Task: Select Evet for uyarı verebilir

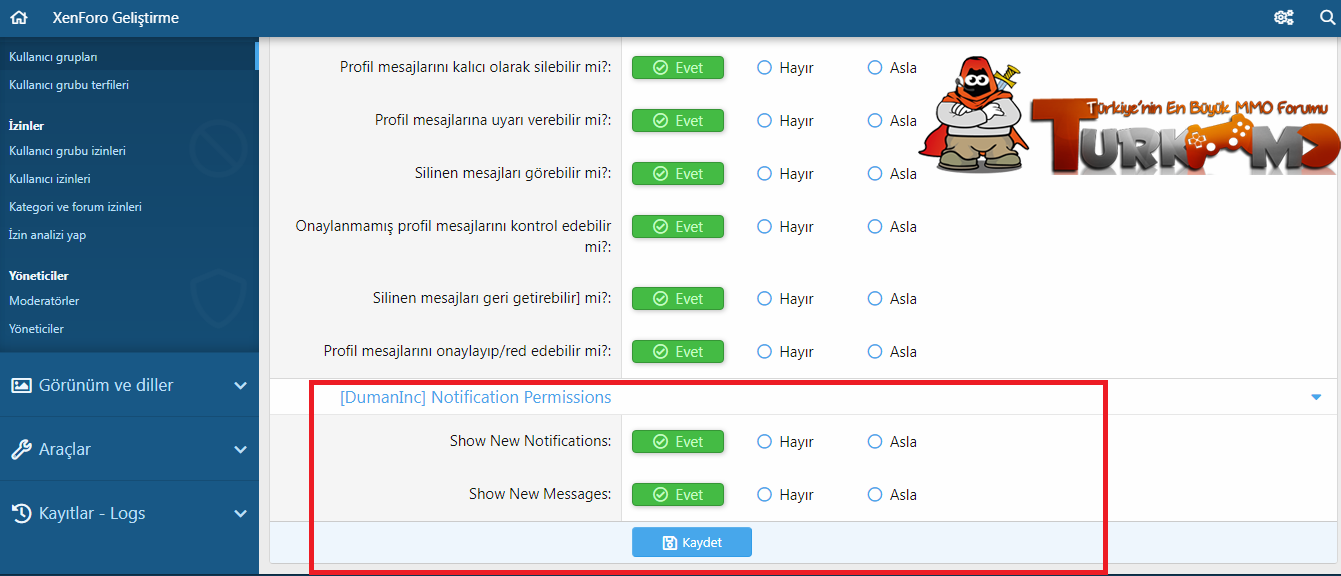Action: click(x=678, y=121)
